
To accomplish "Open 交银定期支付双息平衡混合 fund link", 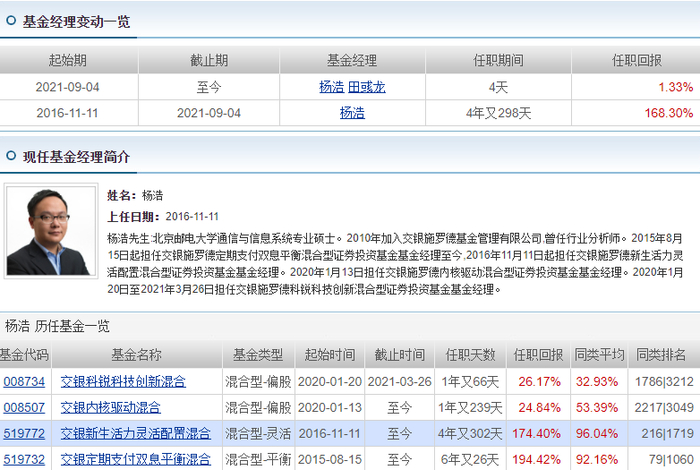I will [x=136, y=459].
